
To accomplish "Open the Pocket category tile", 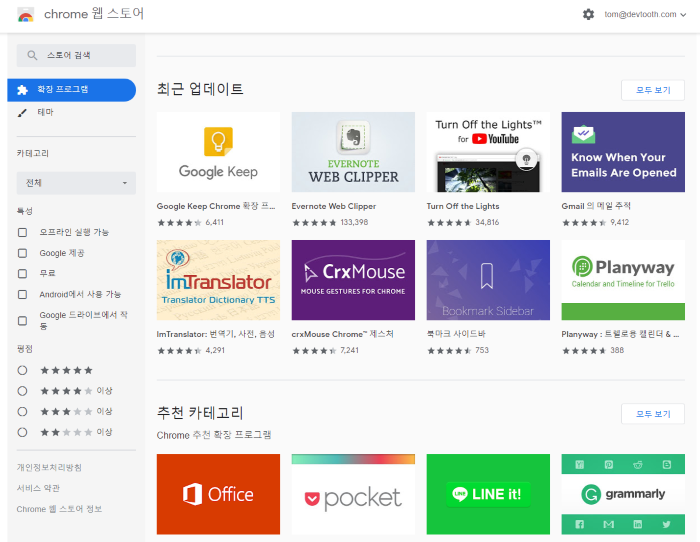I will pos(353,494).
